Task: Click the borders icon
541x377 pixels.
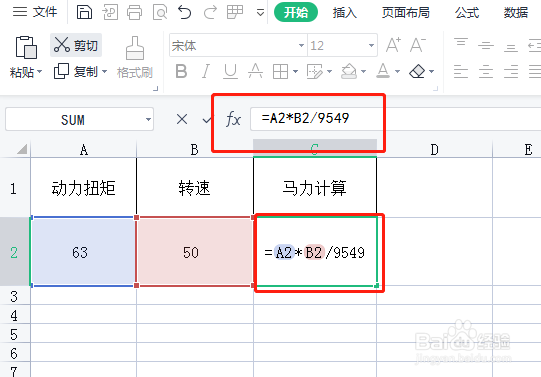Action: pyautogui.click(x=280, y=71)
